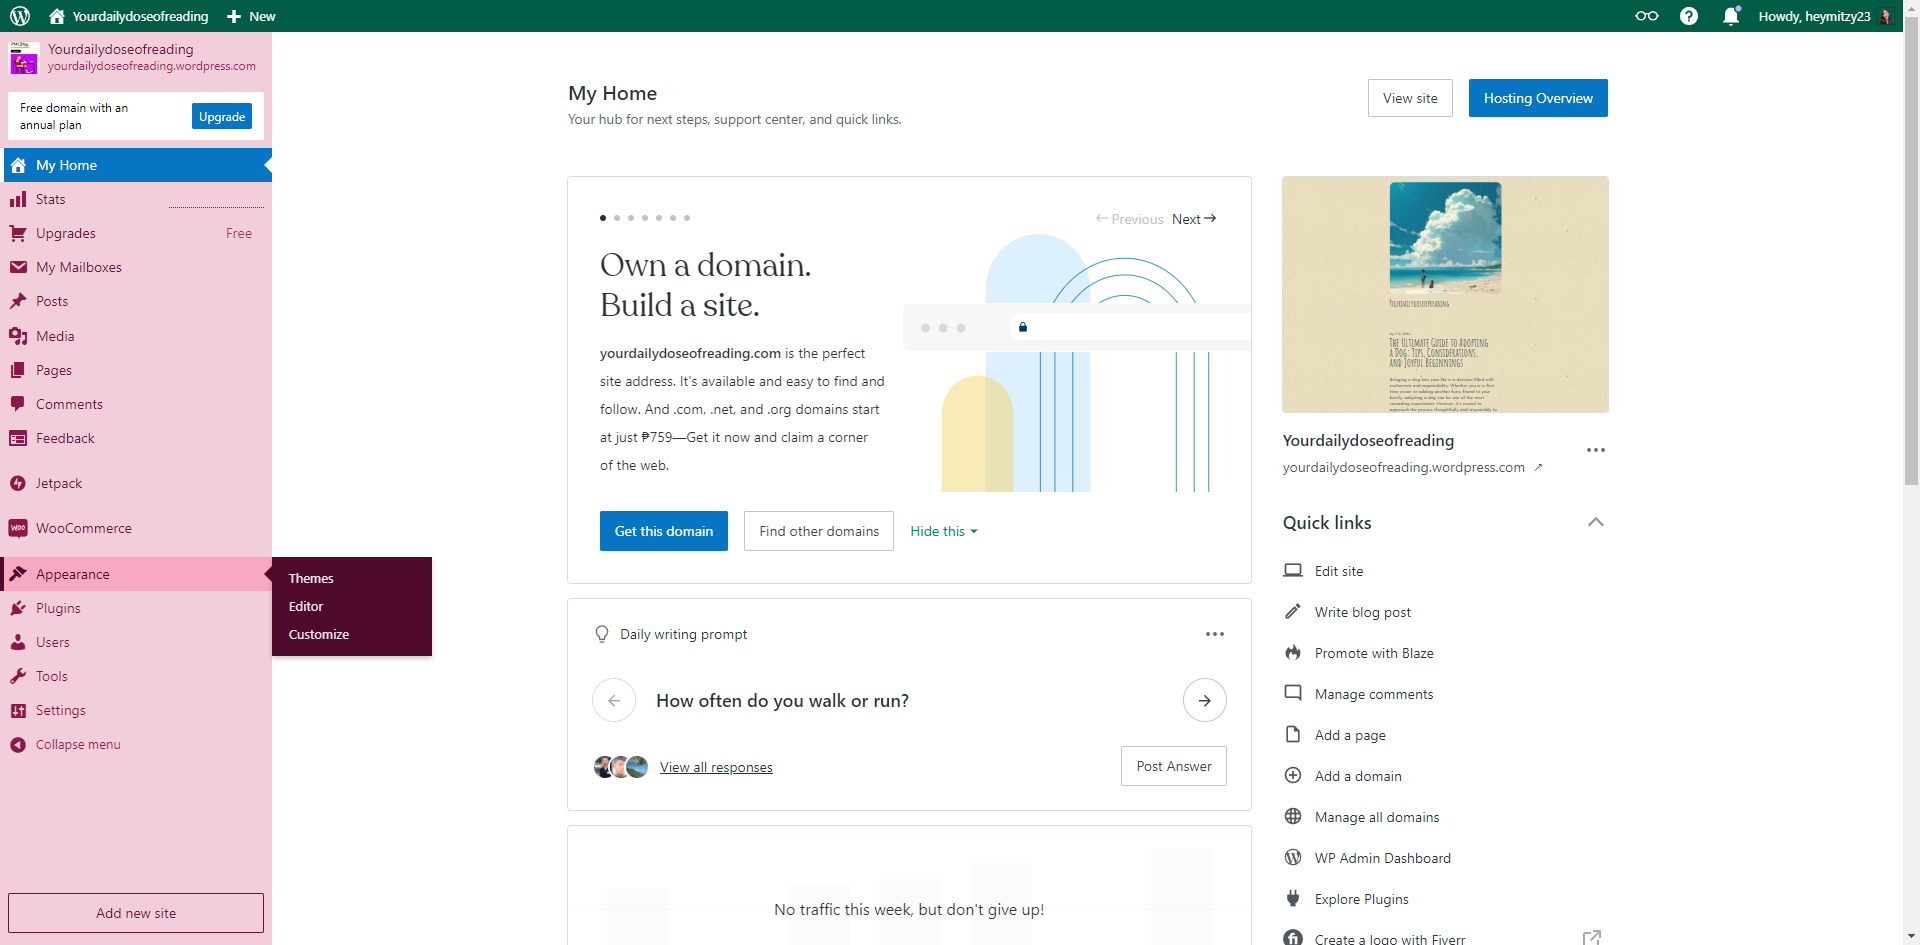The height and width of the screenshot is (945, 1920).
Task: Open View all responses link
Action: pyautogui.click(x=716, y=767)
